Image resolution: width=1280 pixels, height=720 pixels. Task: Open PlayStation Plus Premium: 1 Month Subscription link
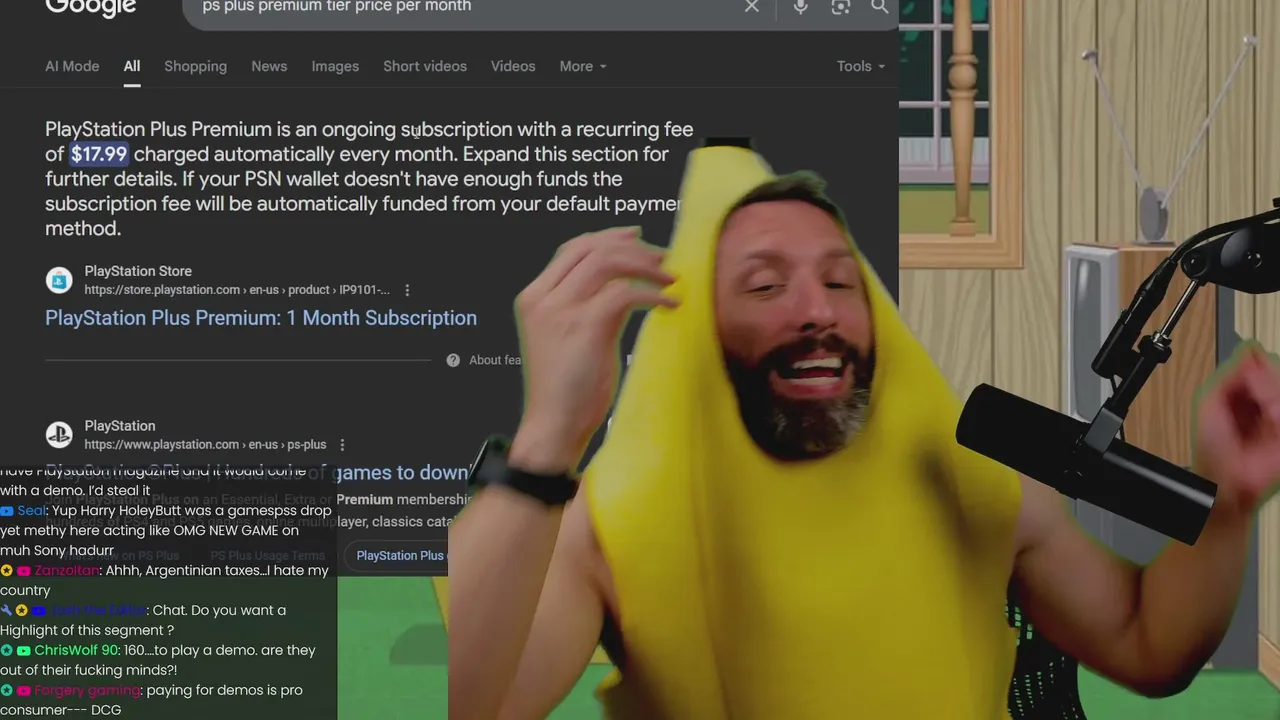pyautogui.click(x=261, y=318)
